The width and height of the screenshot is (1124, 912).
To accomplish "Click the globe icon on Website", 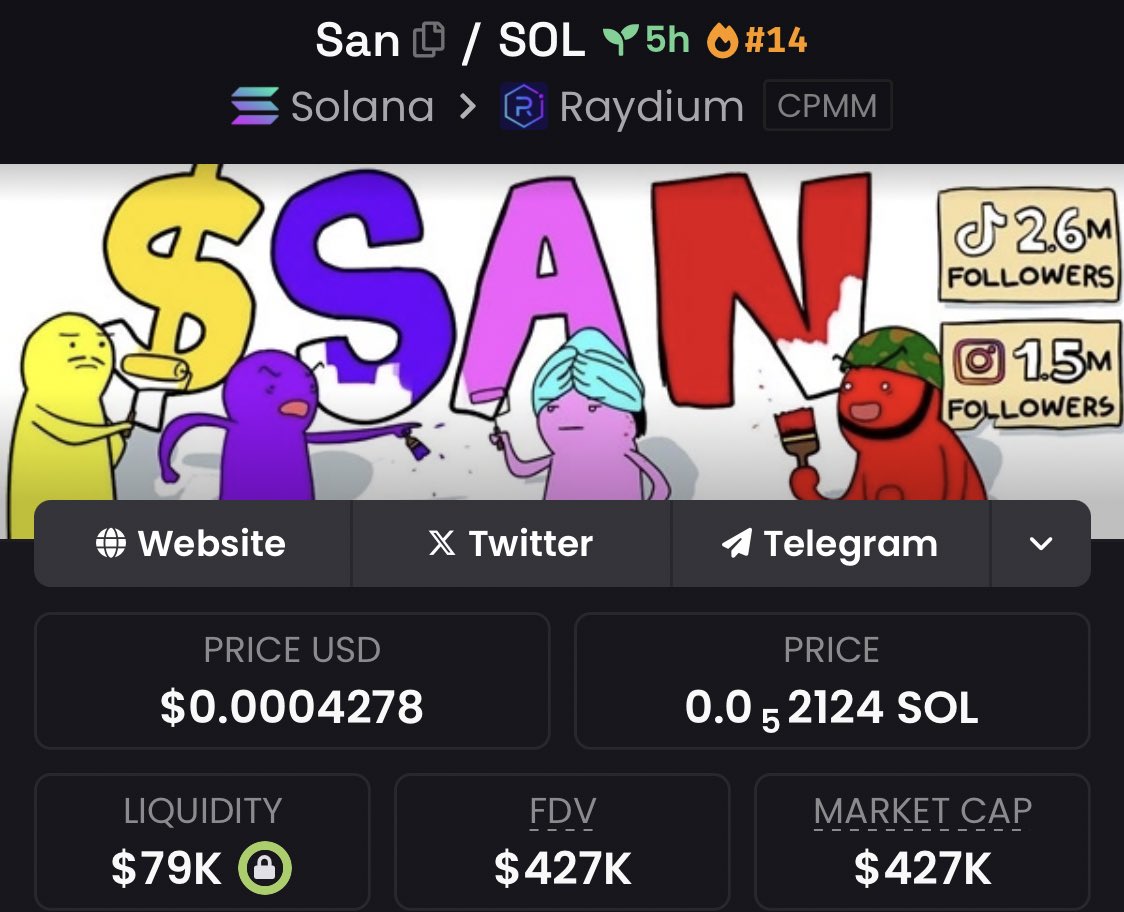I will click(110, 543).
